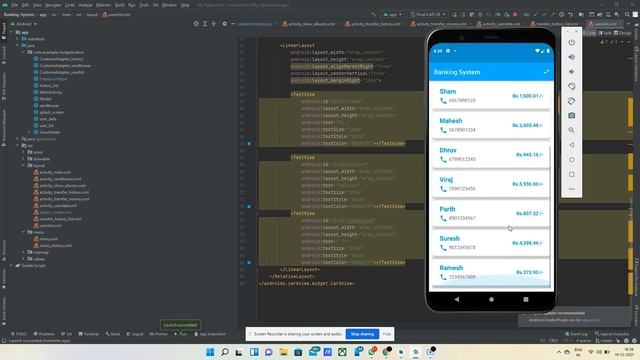
Task: Click the emulator zoom magnifier icon
Action: pyautogui.click(x=571, y=131)
